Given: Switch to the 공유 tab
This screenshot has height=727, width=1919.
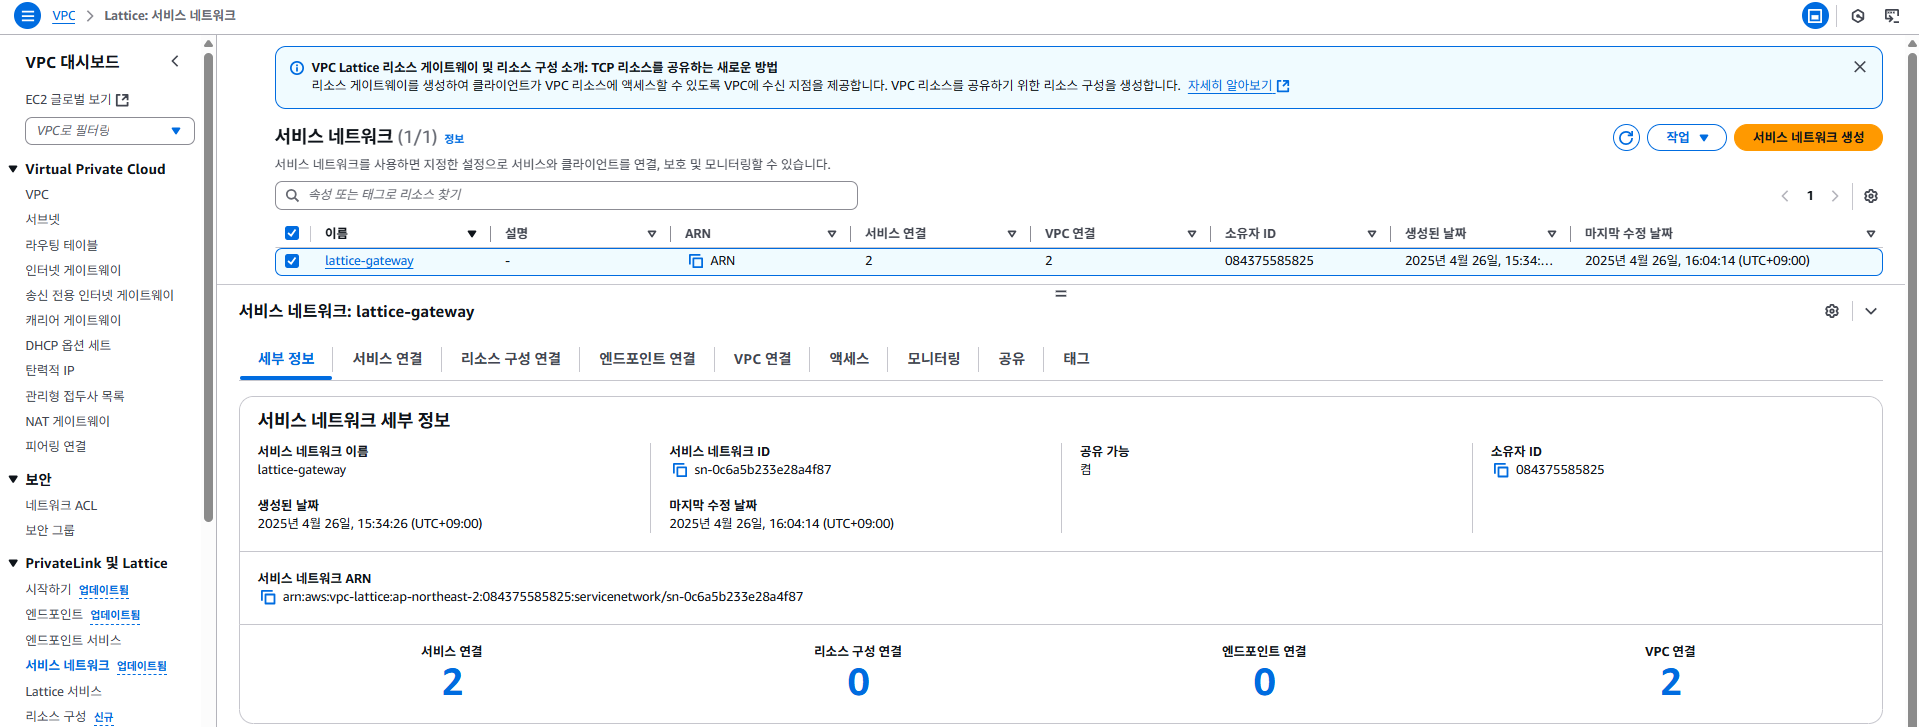Looking at the screenshot, I should pyautogui.click(x=1011, y=359).
